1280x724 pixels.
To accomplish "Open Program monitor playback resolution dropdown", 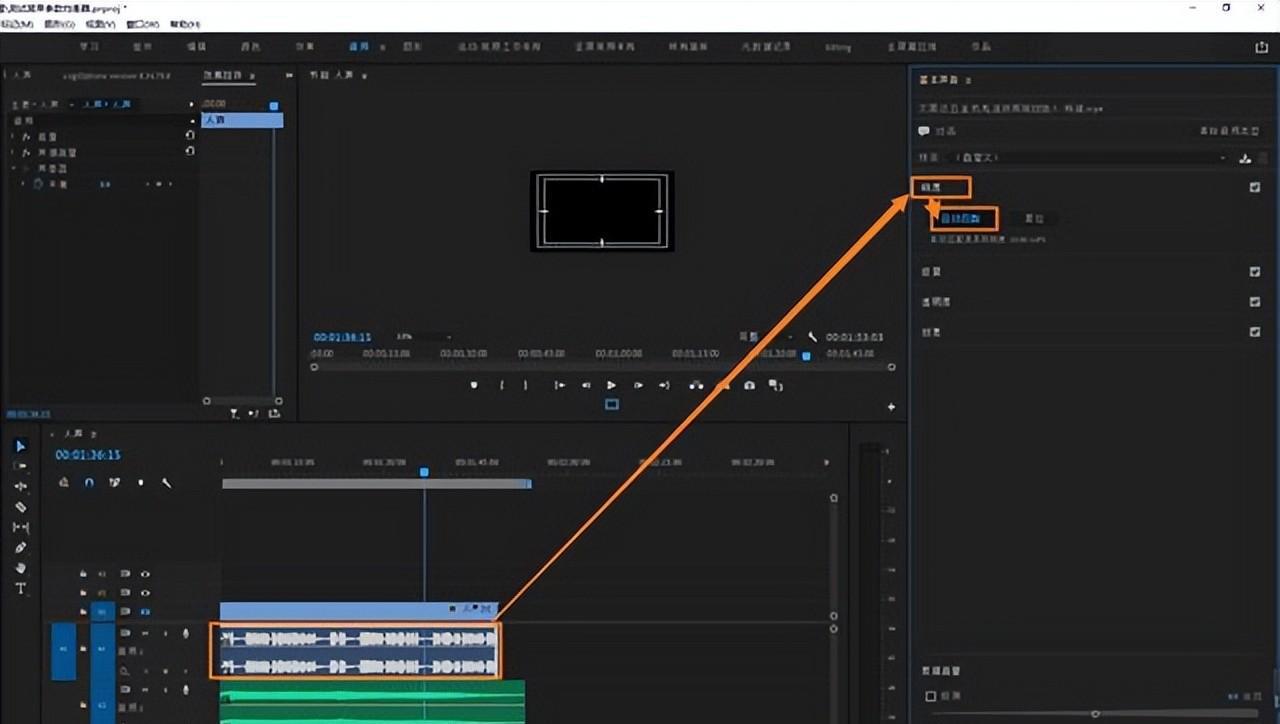I will [767, 337].
